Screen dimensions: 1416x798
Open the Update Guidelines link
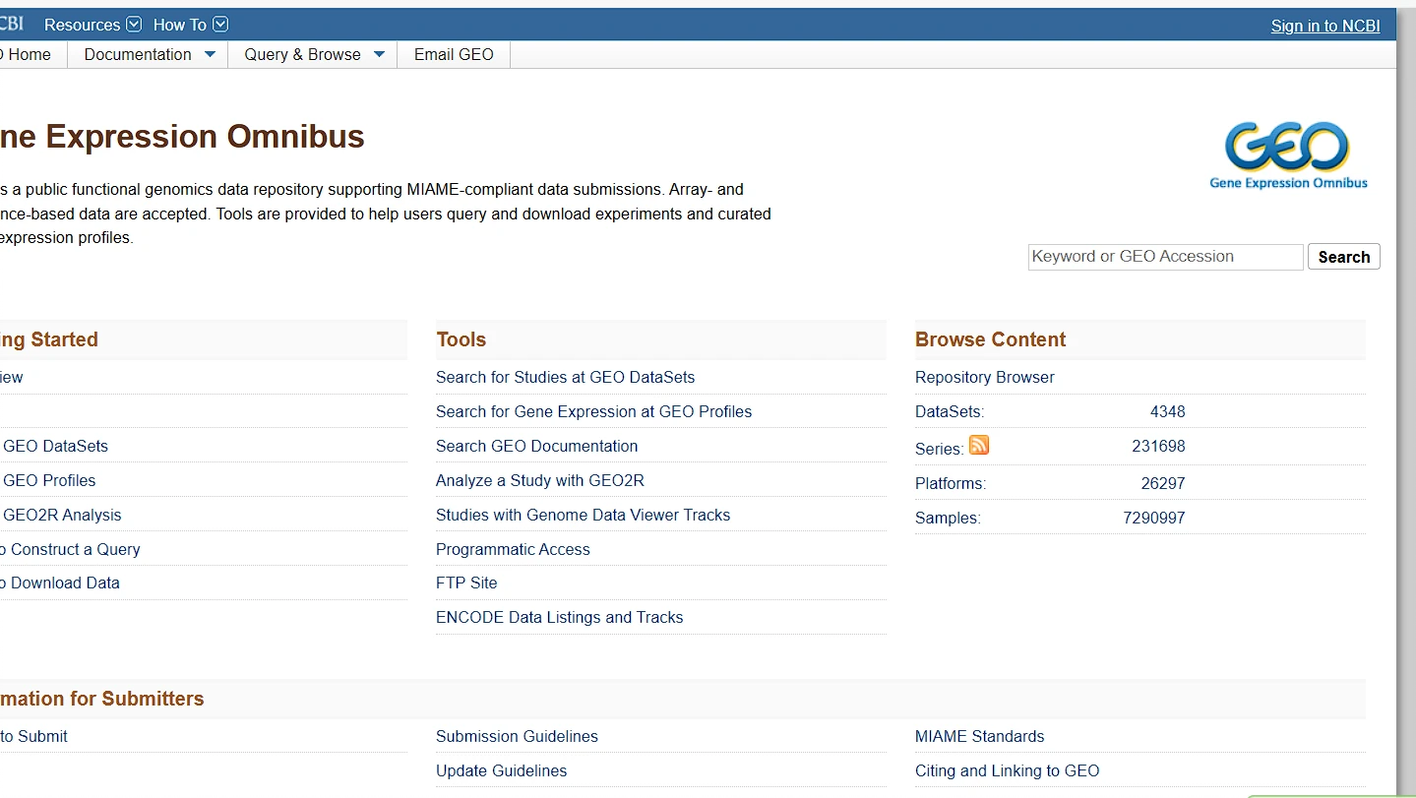[x=501, y=771]
